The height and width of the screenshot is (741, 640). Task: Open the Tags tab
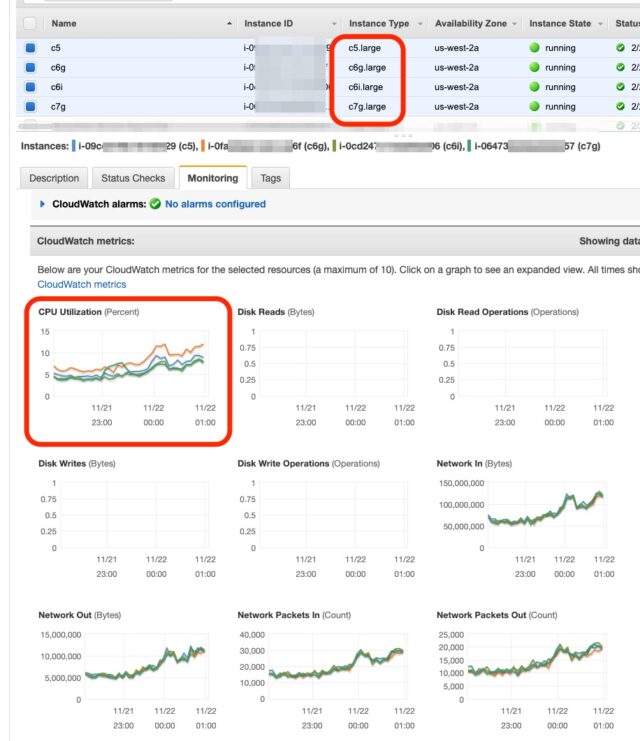click(270, 178)
